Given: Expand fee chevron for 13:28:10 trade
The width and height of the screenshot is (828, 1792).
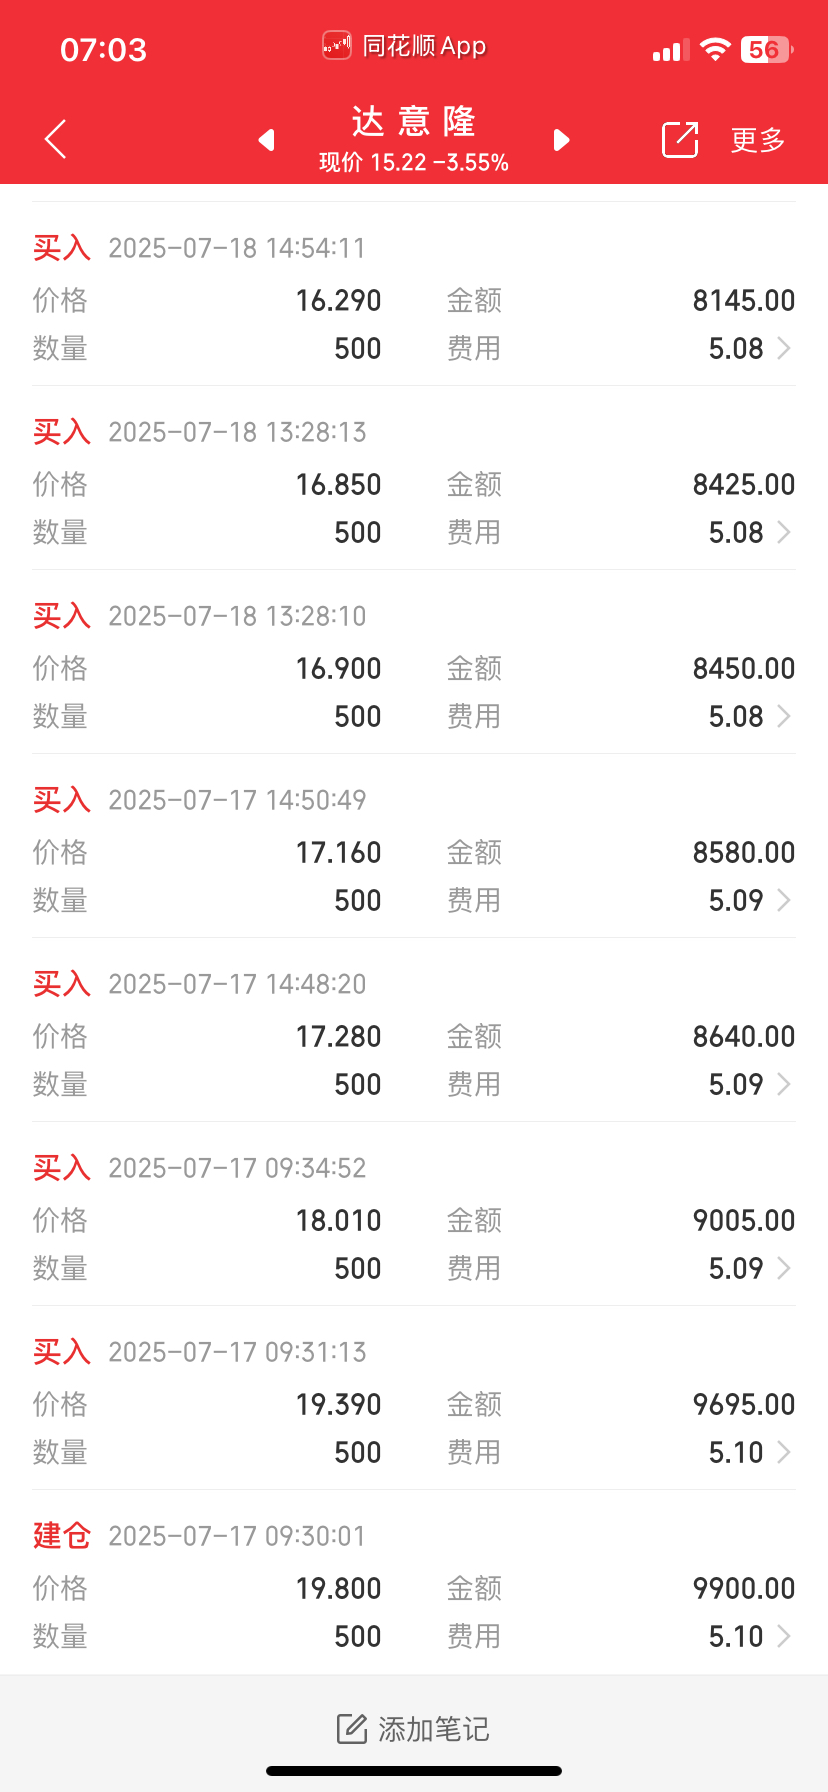Looking at the screenshot, I should tap(784, 716).
